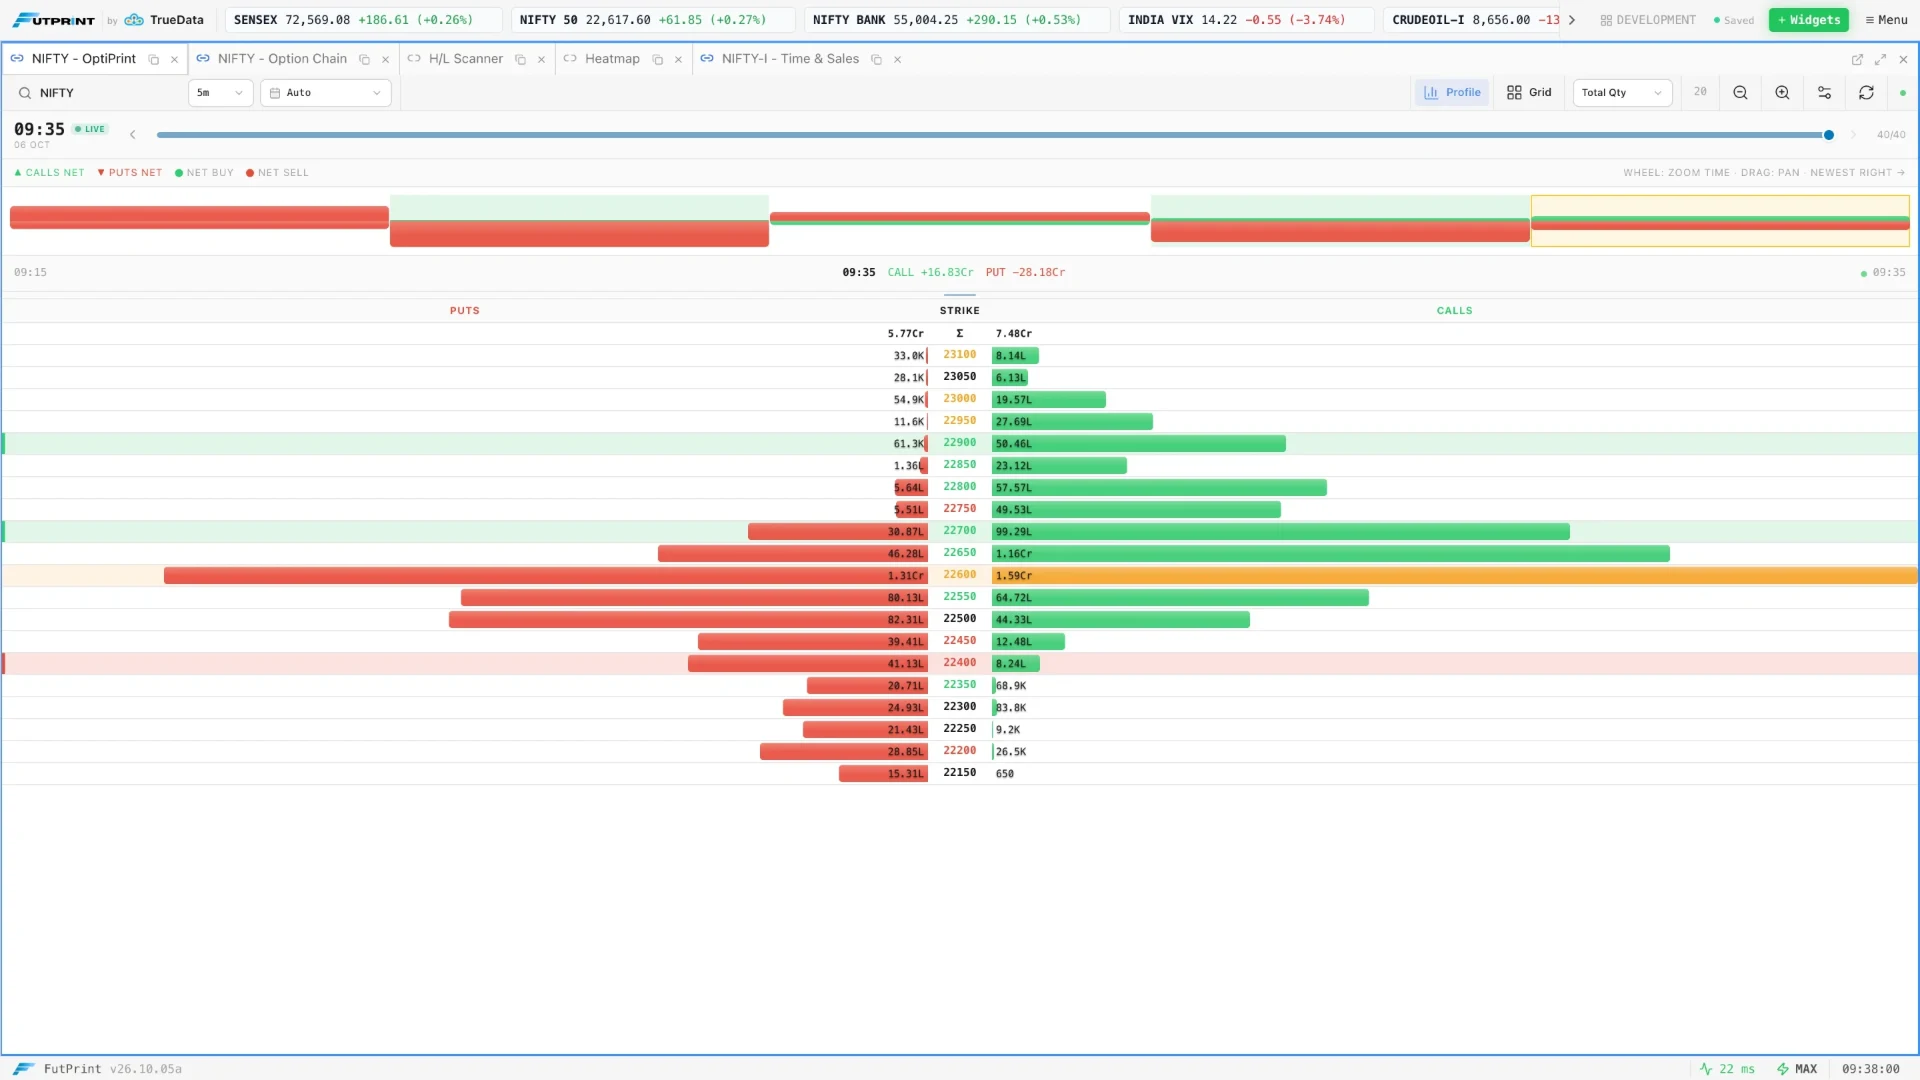Toggle the NET SELL legend item

pos(277,173)
